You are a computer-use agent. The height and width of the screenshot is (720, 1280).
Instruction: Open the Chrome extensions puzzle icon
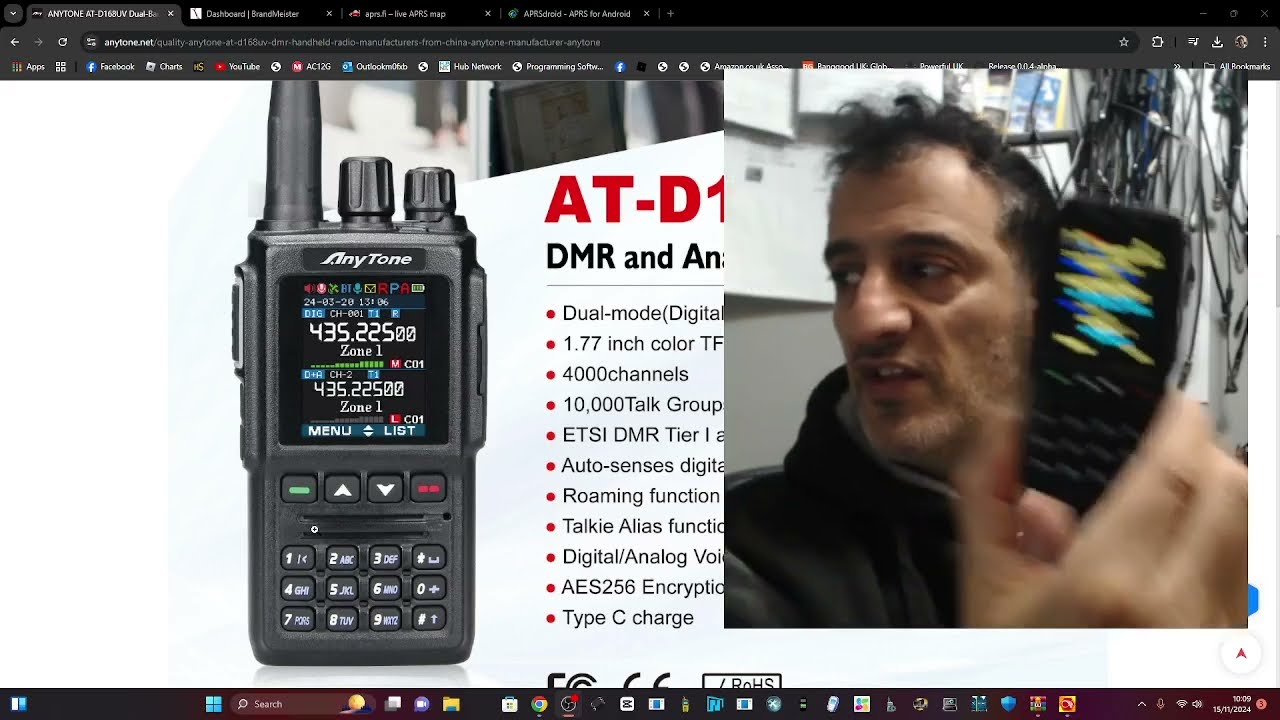(1157, 42)
